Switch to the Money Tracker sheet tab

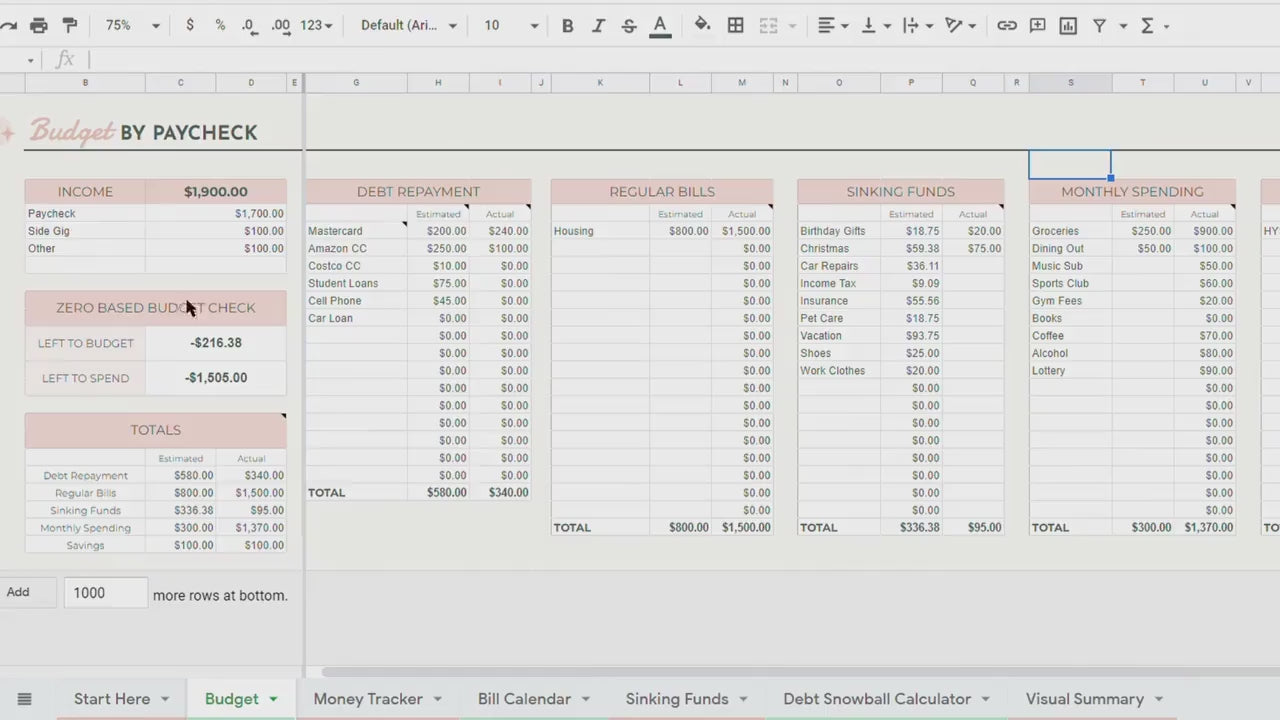pos(368,699)
